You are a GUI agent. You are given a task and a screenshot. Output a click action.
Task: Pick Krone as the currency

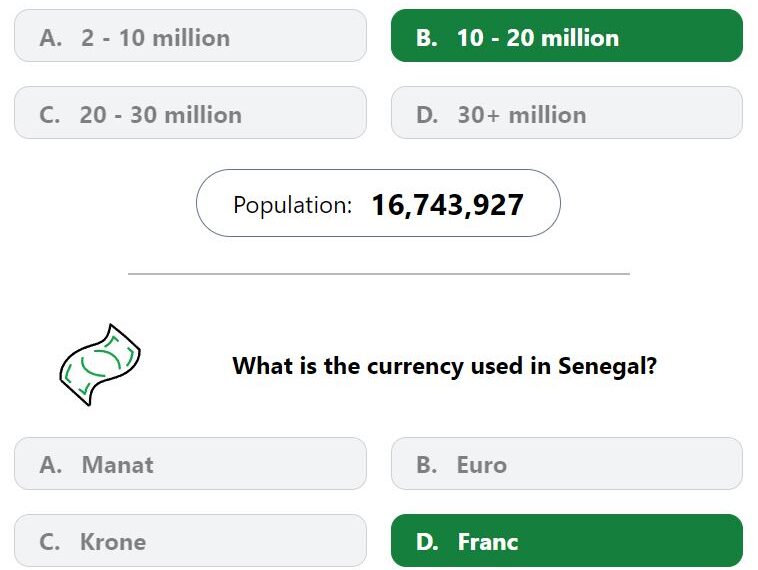coord(190,541)
